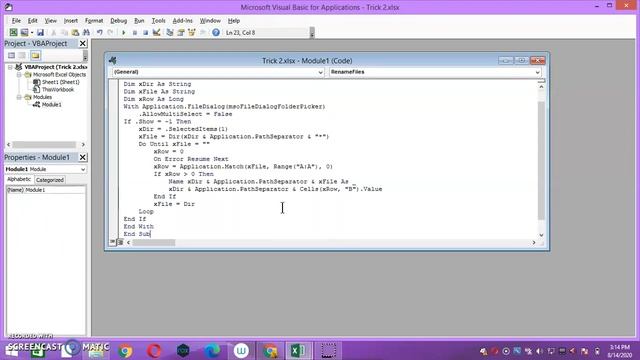Click the Paste clipboard toolbar icon
The height and width of the screenshot is (360, 640).
[75, 32]
